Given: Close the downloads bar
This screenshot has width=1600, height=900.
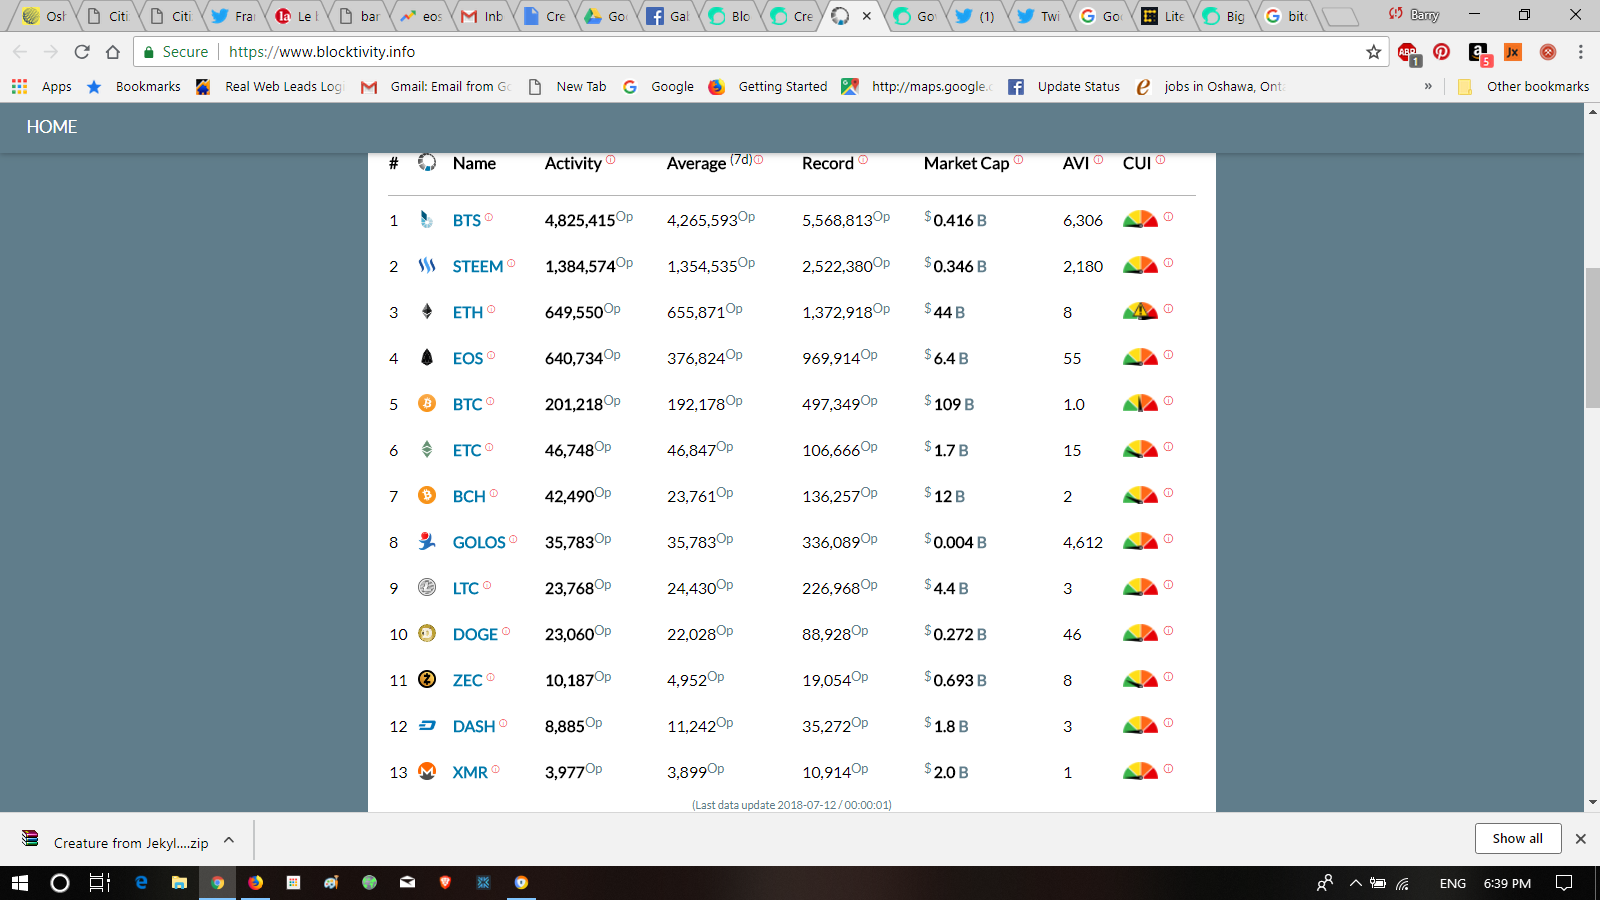Looking at the screenshot, I should coord(1581,839).
